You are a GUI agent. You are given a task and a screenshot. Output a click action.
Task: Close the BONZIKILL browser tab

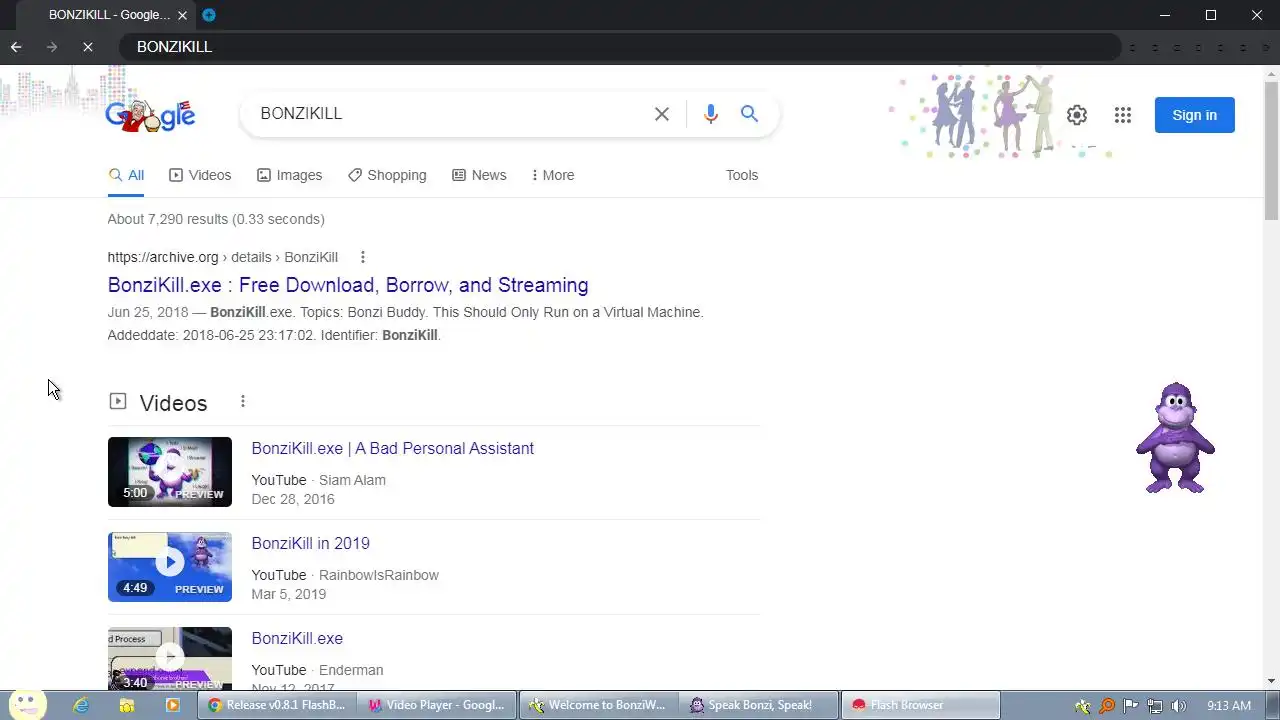pos(182,15)
